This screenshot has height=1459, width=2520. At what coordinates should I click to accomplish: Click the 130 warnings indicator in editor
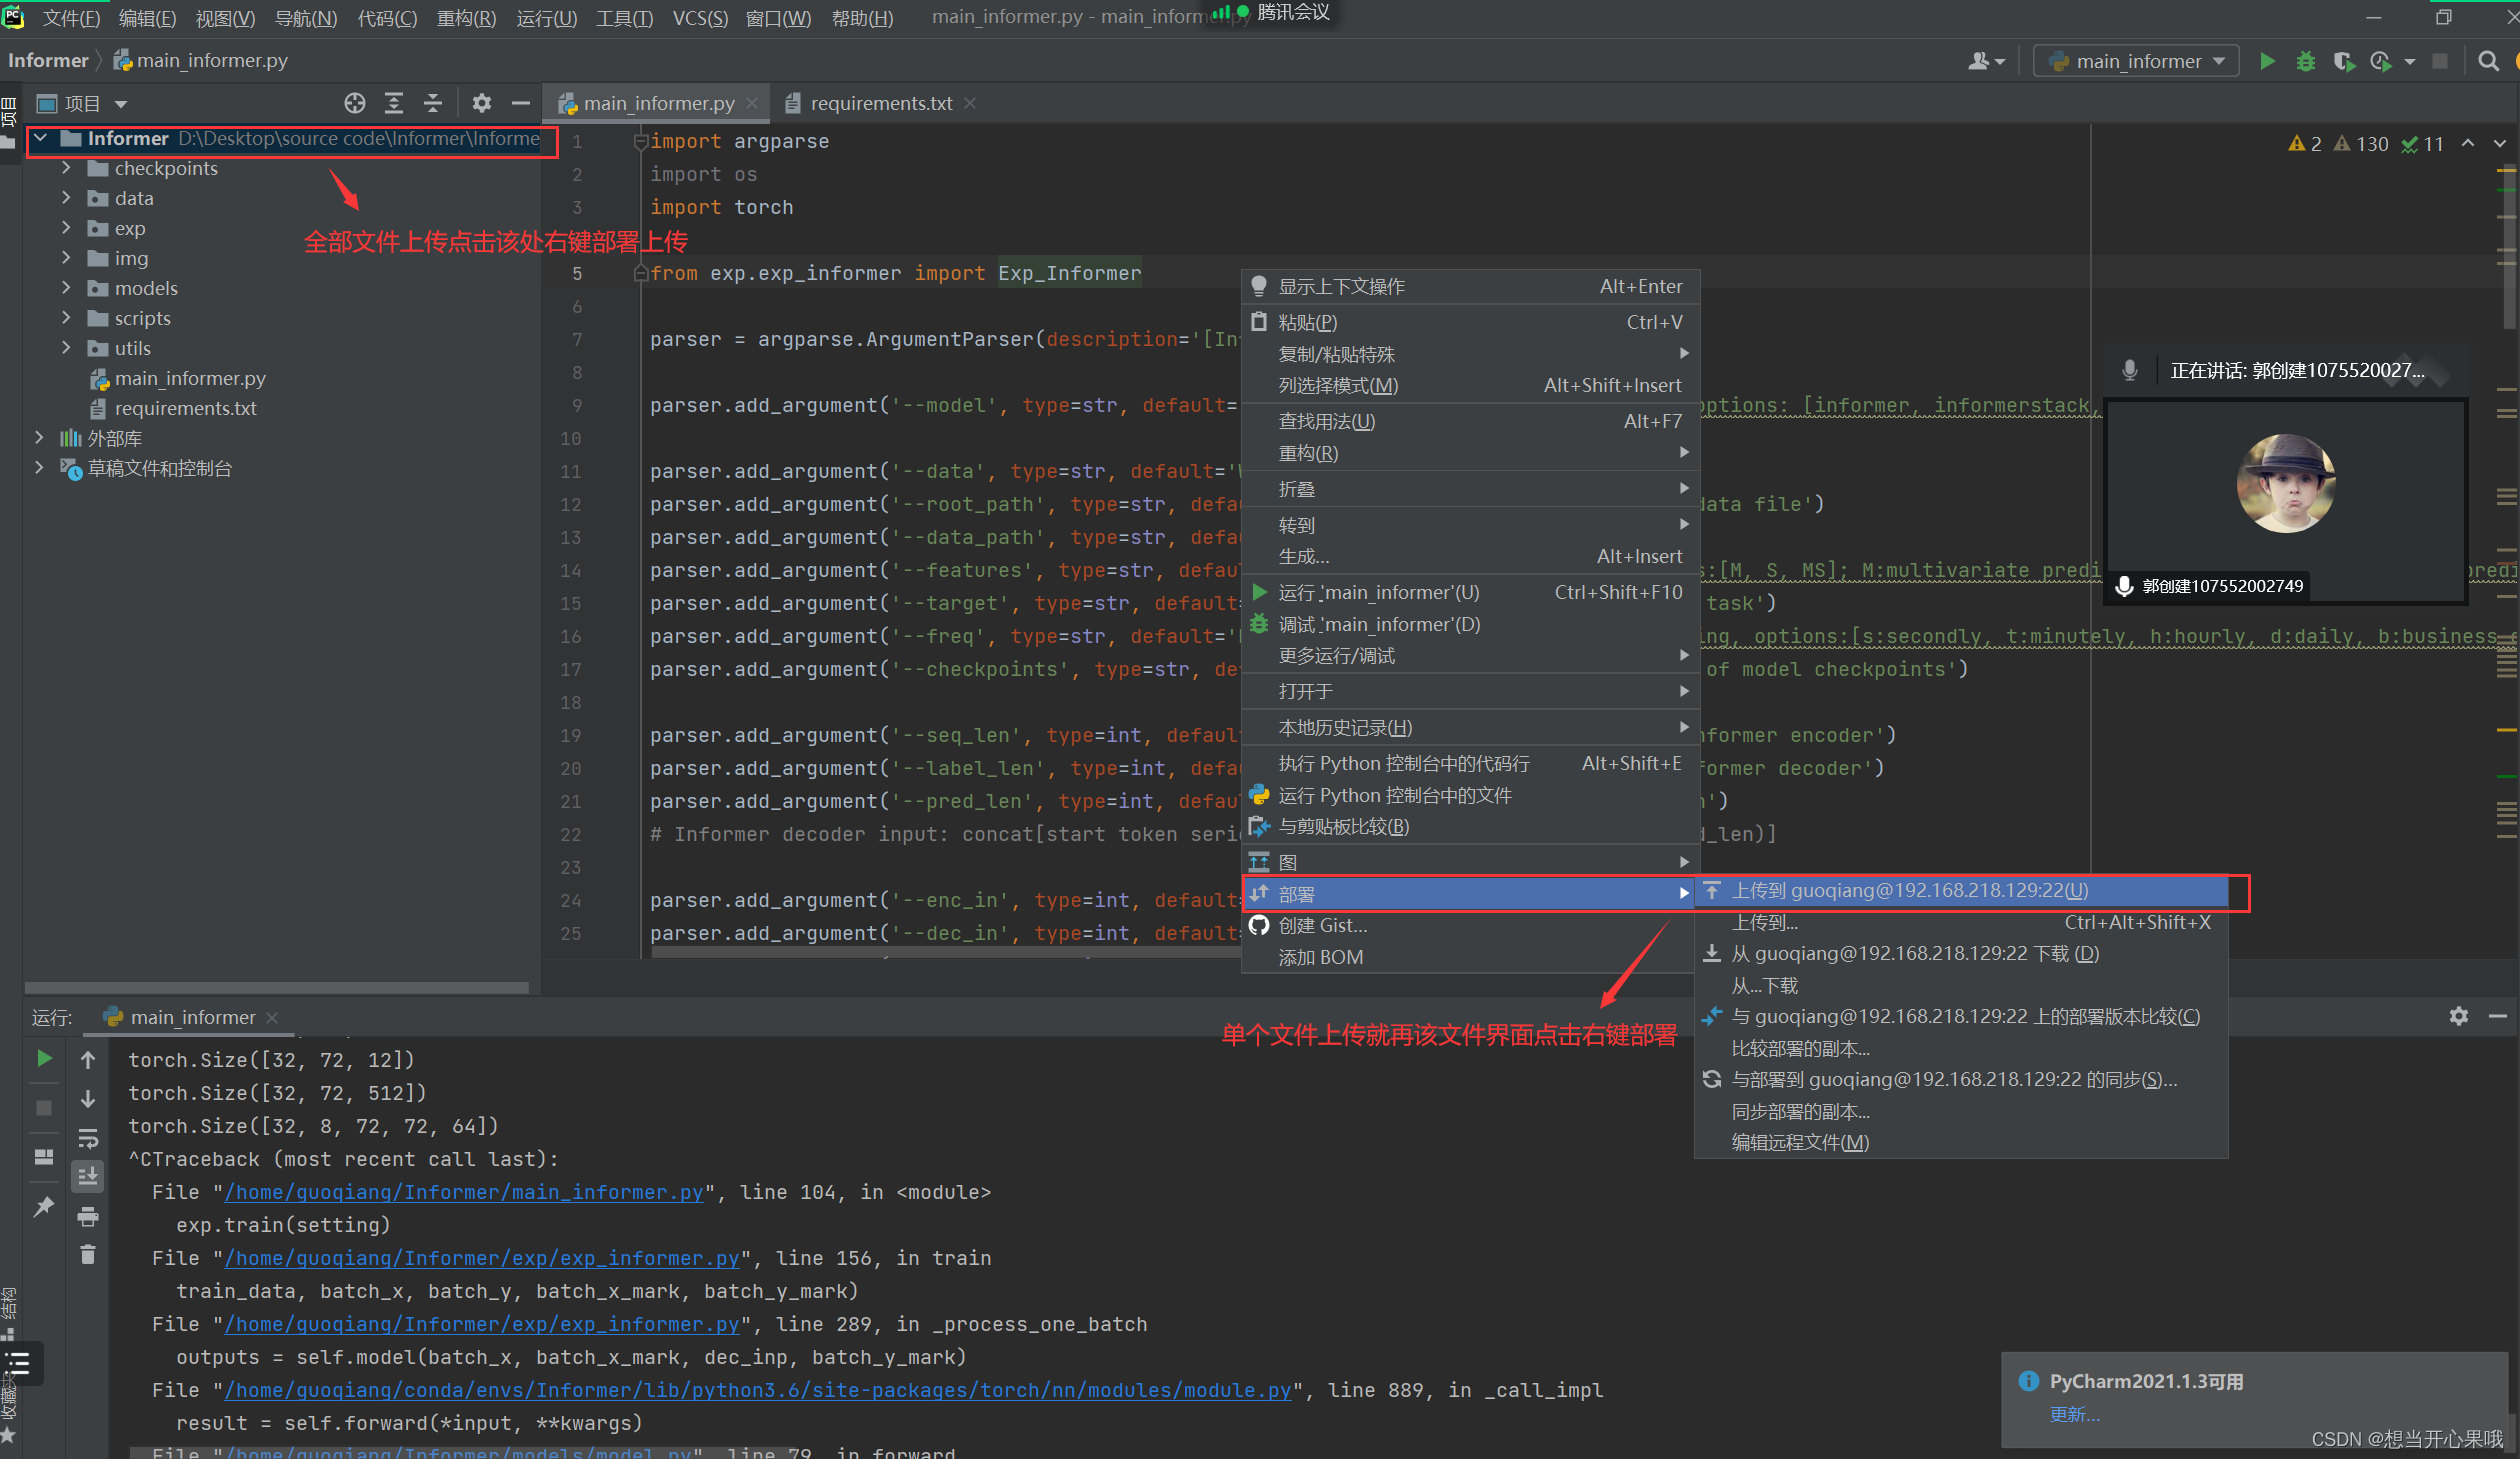2361,144
